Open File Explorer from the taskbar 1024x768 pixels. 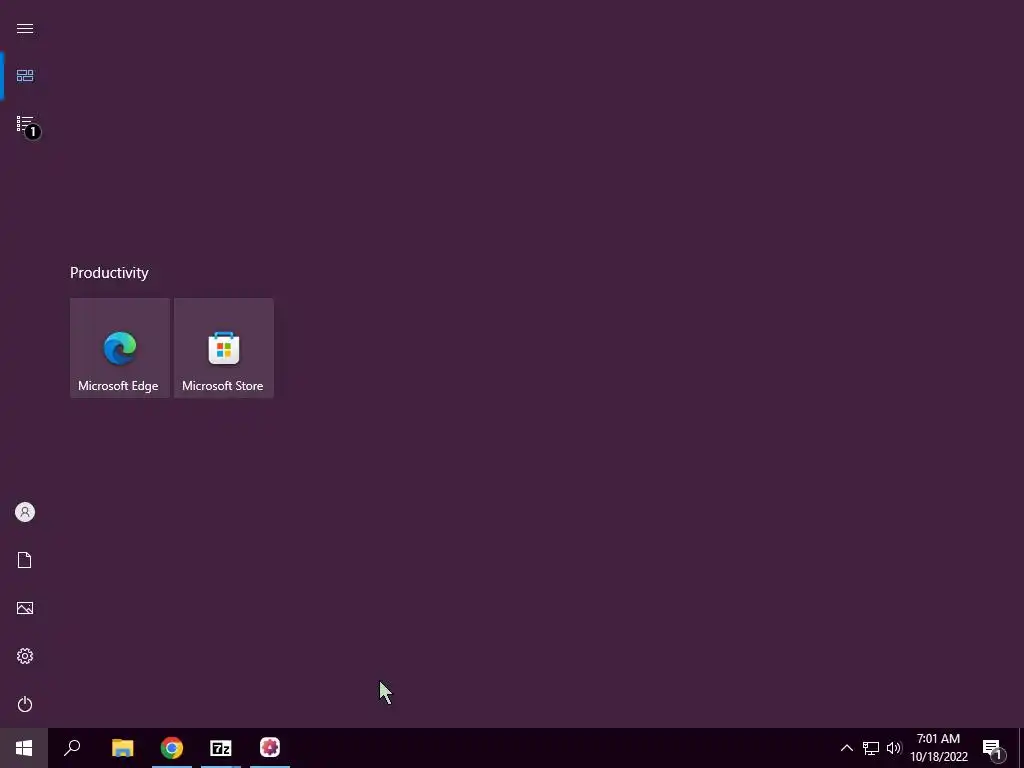(122, 748)
